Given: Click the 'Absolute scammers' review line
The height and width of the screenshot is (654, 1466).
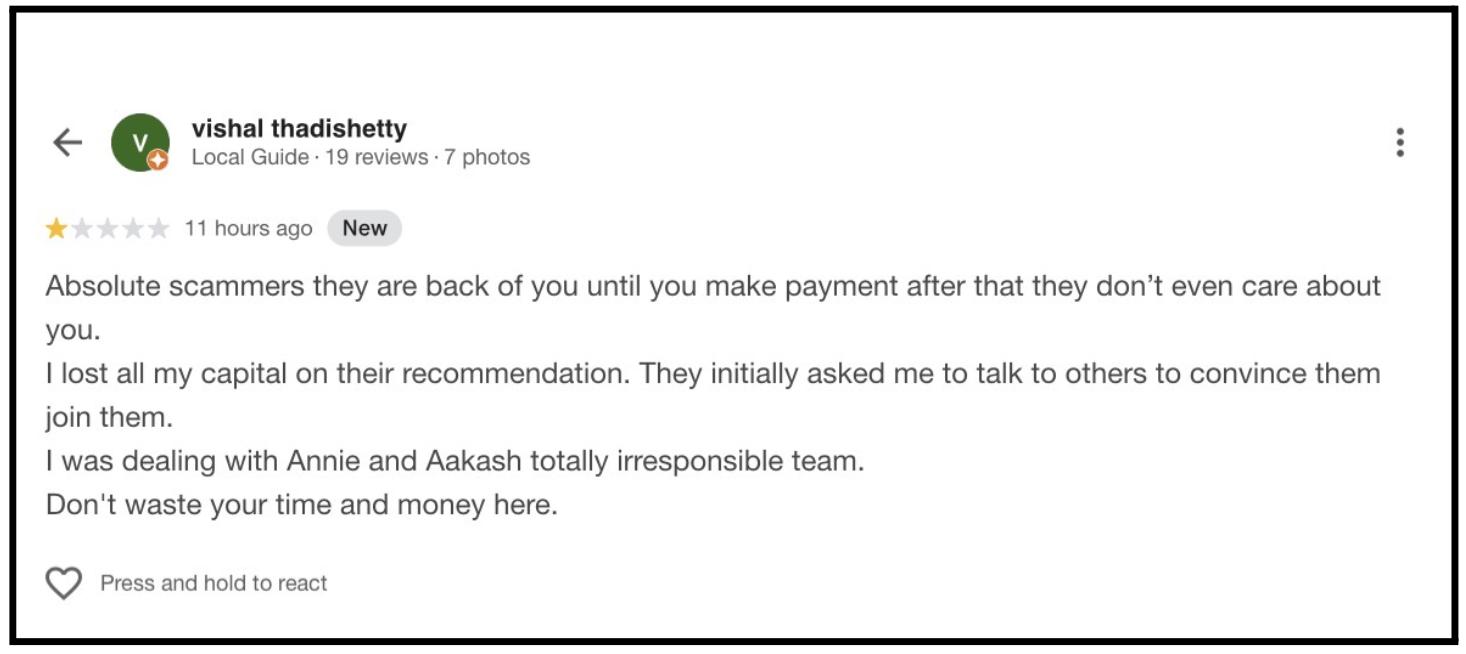Looking at the screenshot, I should 712,286.
